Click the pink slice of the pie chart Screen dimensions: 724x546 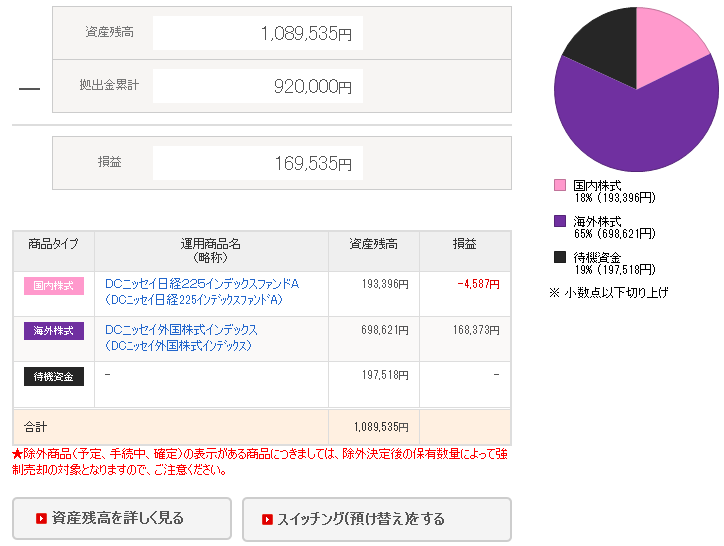click(x=663, y=46)
